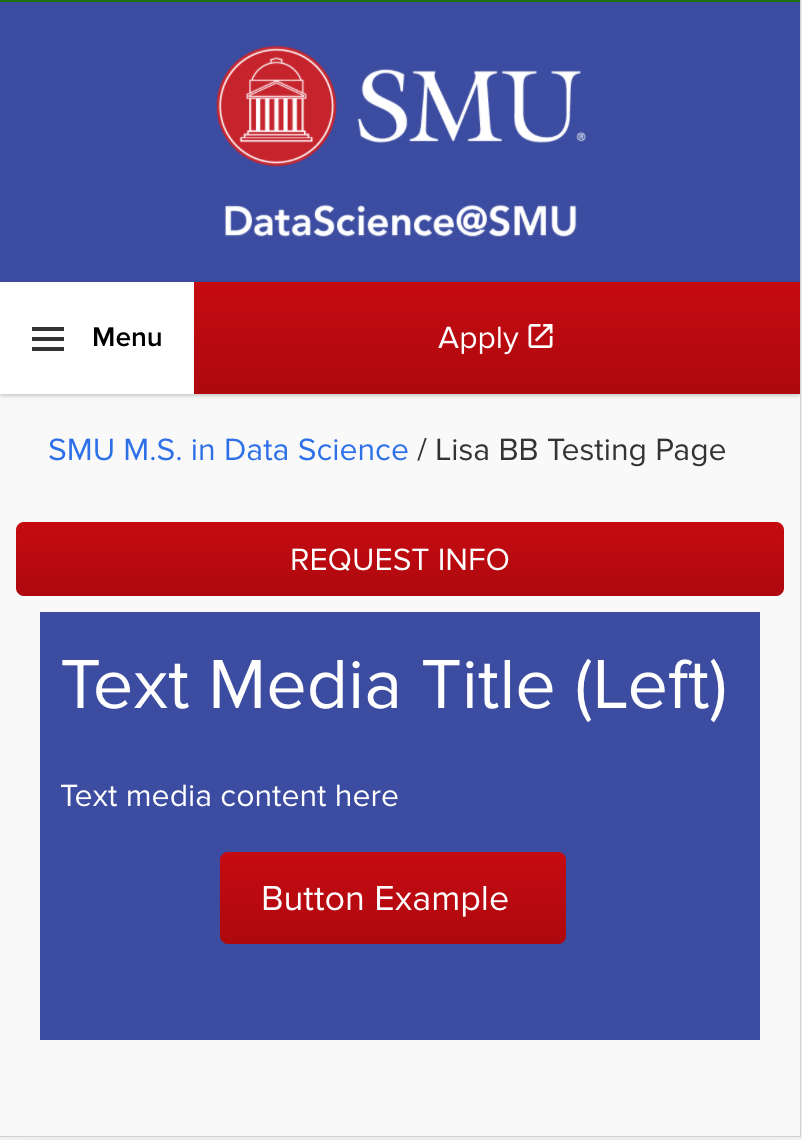
Task: Click the REQUEST INFO button
Action: [400, 559]
